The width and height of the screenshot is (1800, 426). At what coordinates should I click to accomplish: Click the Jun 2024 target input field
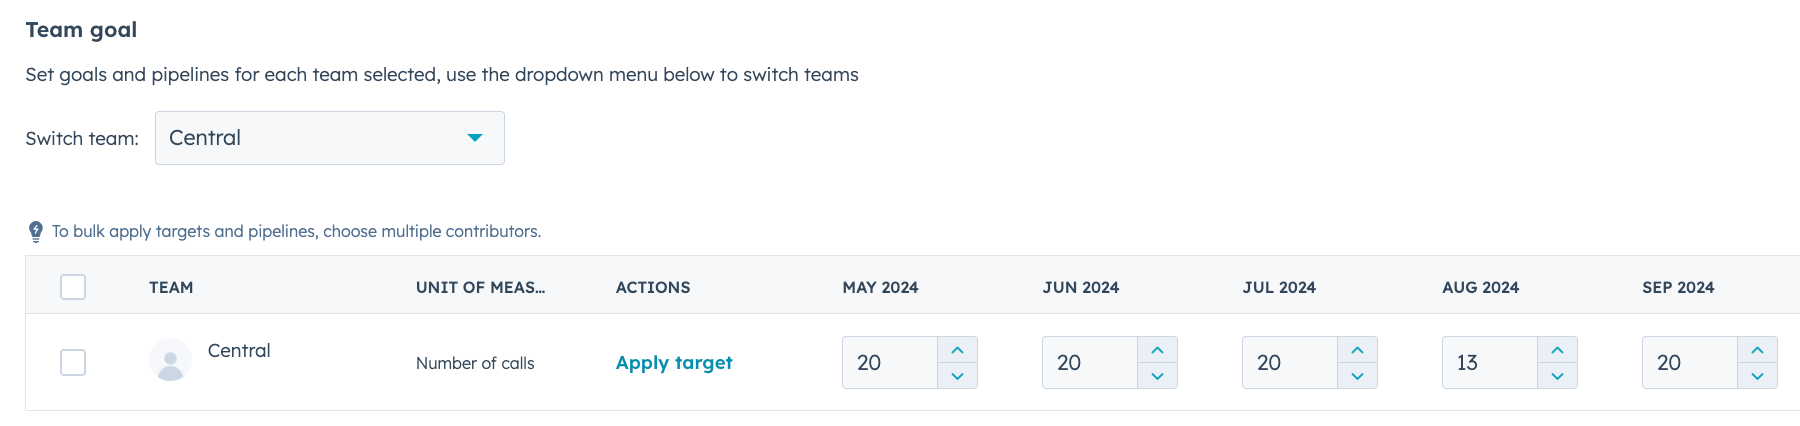(x=1089, y=363)
